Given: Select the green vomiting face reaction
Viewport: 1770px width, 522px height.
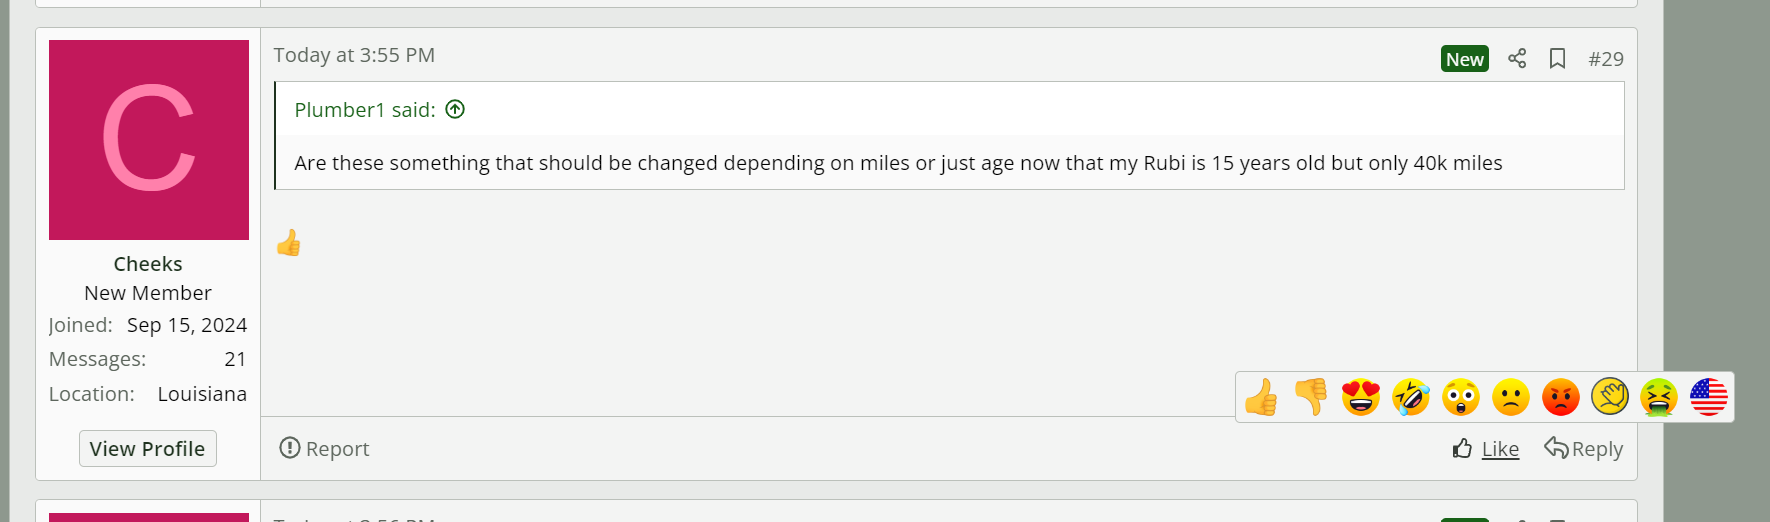Looking at the screenshot, I should 1659,397.
